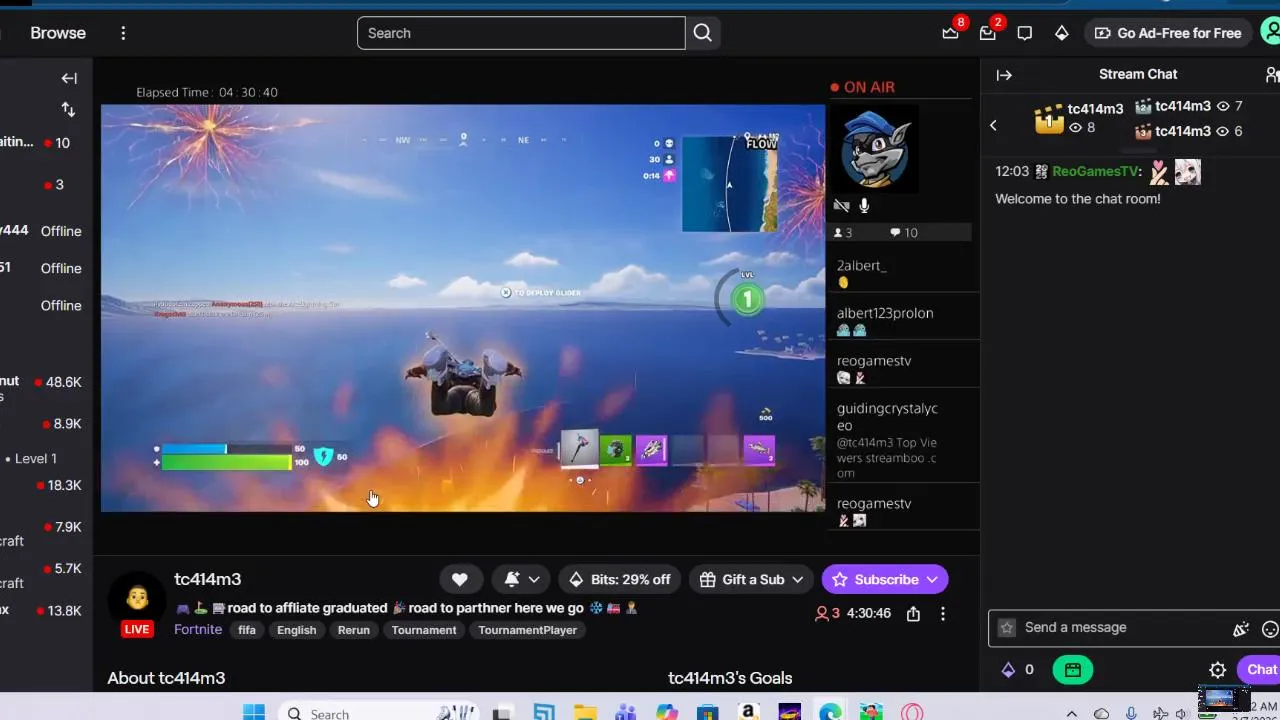The width and height of the screenshot is (1280, 720).
Task: Select ReoGamesTV username in chat
Action: (1096, 172)
